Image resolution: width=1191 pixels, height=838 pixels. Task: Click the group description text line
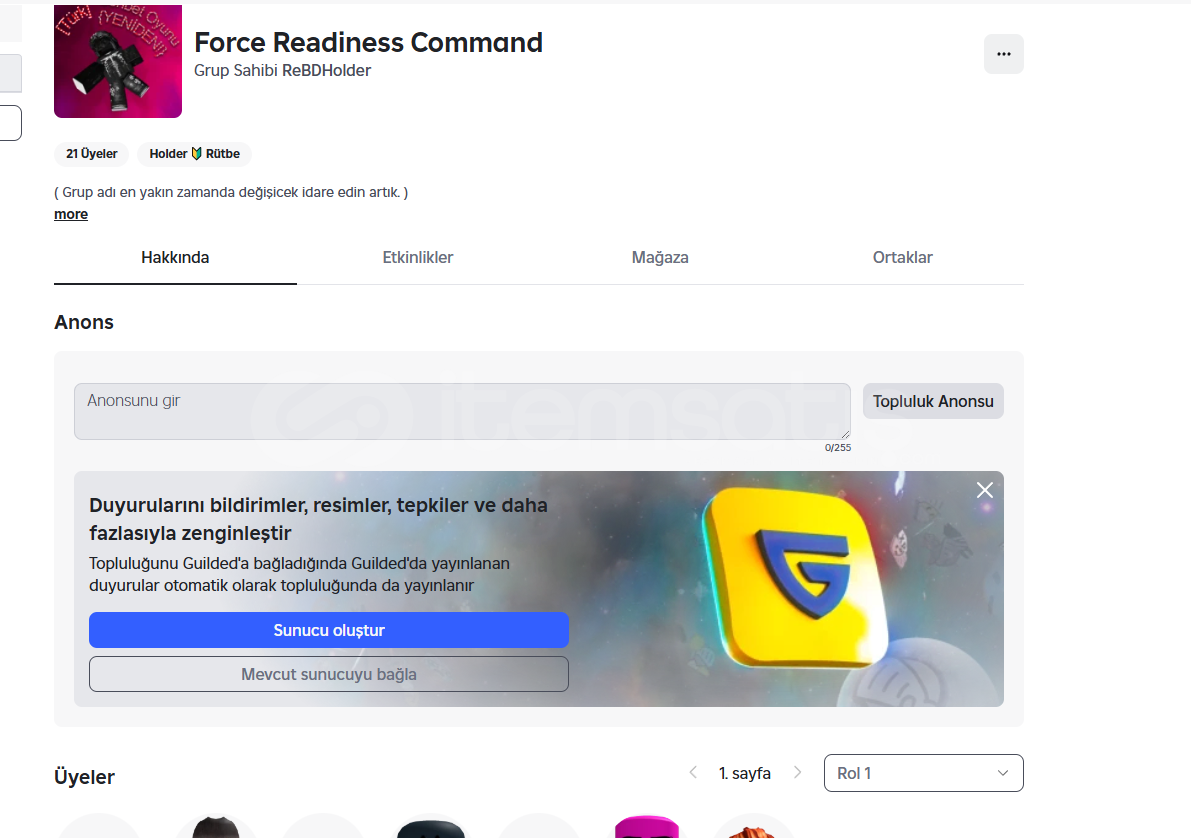coord(231,192)
